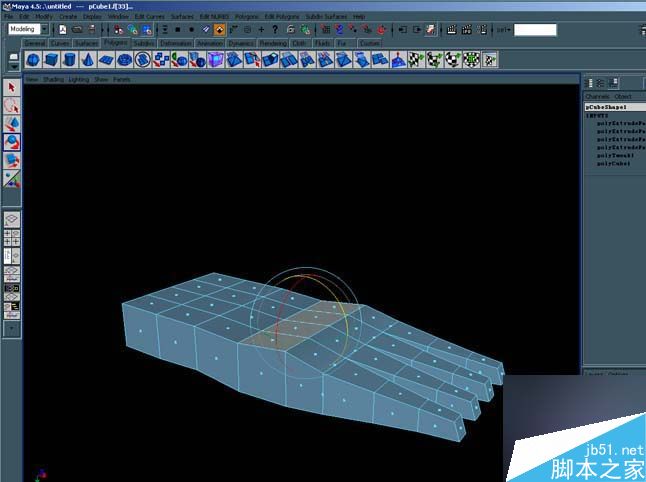The width and height of the screenshot is (646, 482).
Task: Open the File menu
Action: tap(9, 17)
